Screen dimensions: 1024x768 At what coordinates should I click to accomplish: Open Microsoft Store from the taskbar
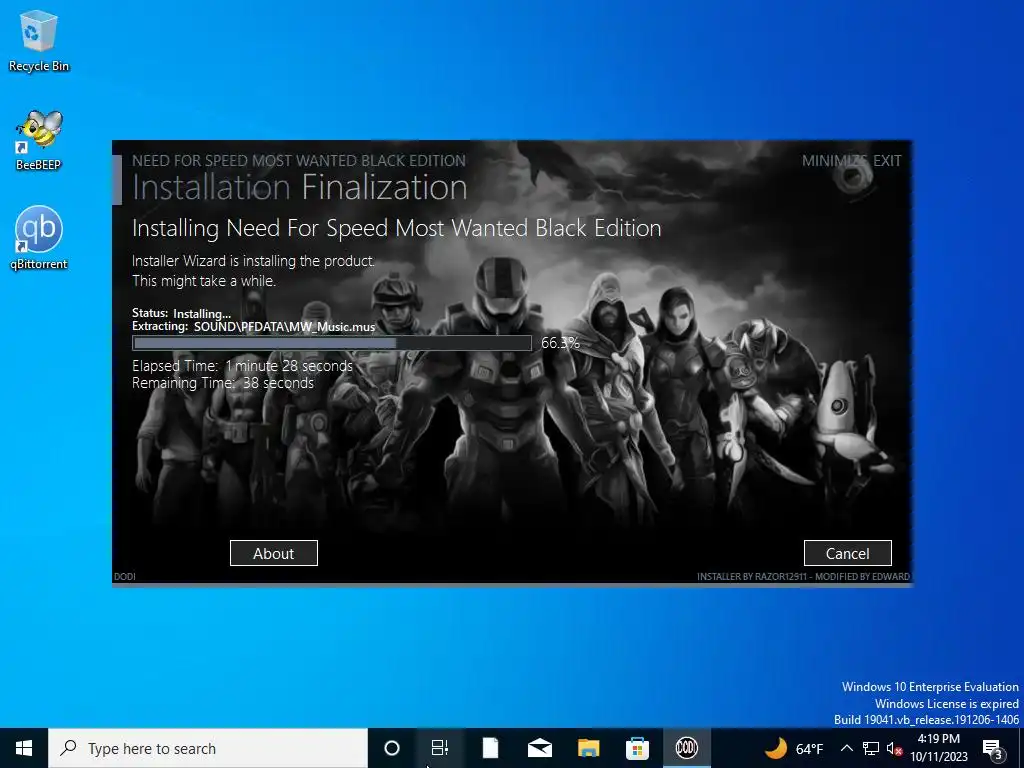click(x=637, y=748)
